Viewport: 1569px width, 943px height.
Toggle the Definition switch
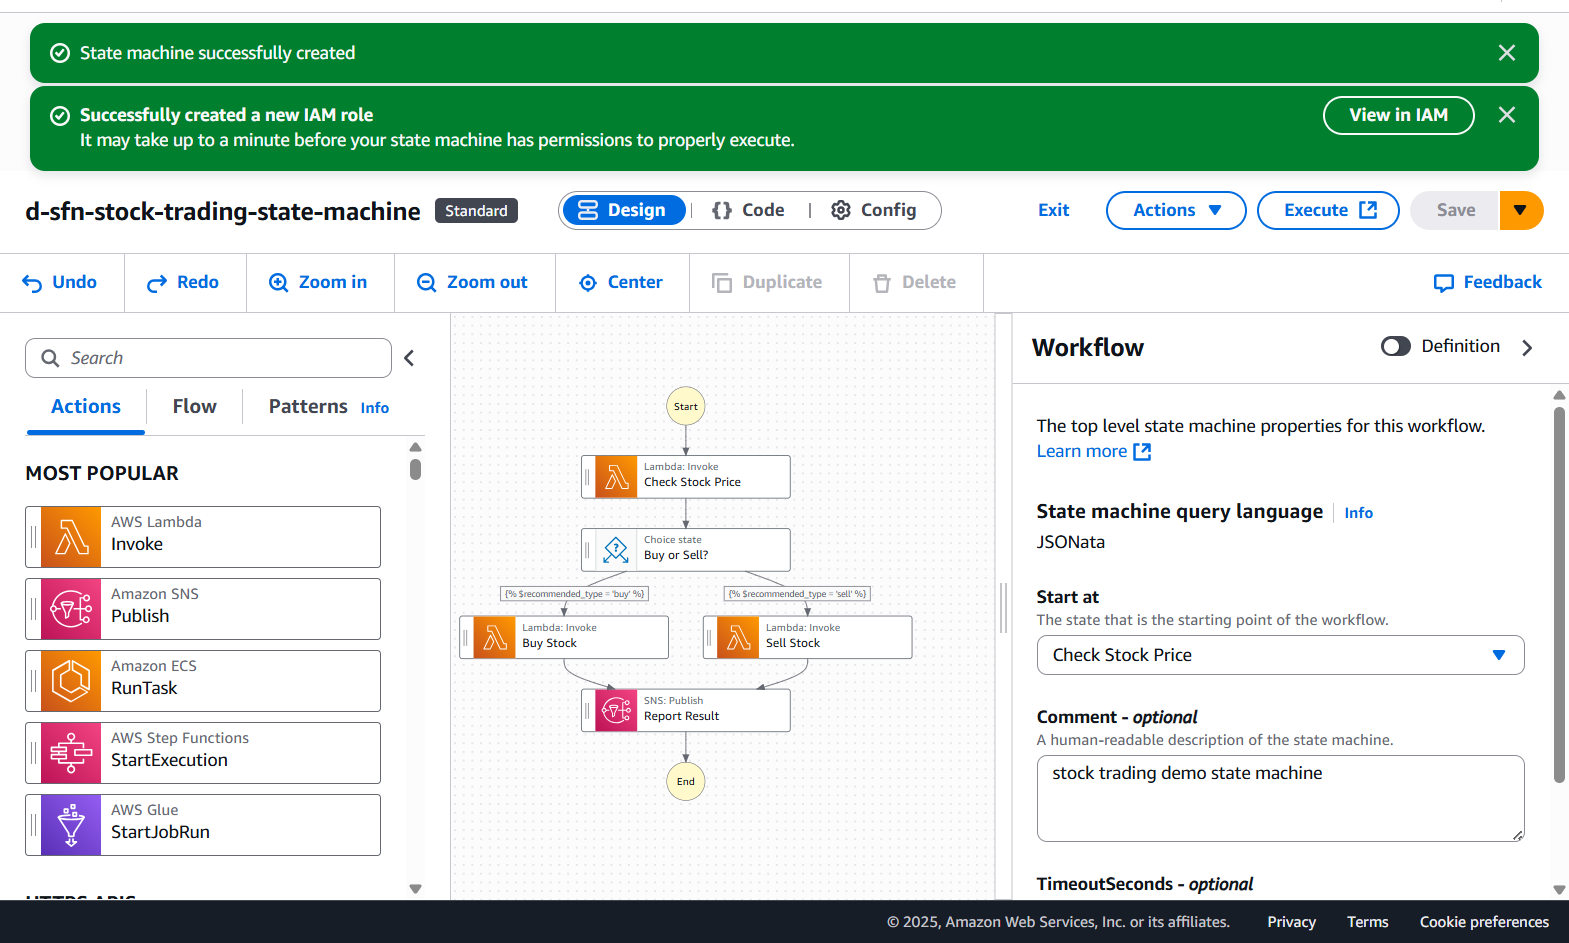(1395, 346)
